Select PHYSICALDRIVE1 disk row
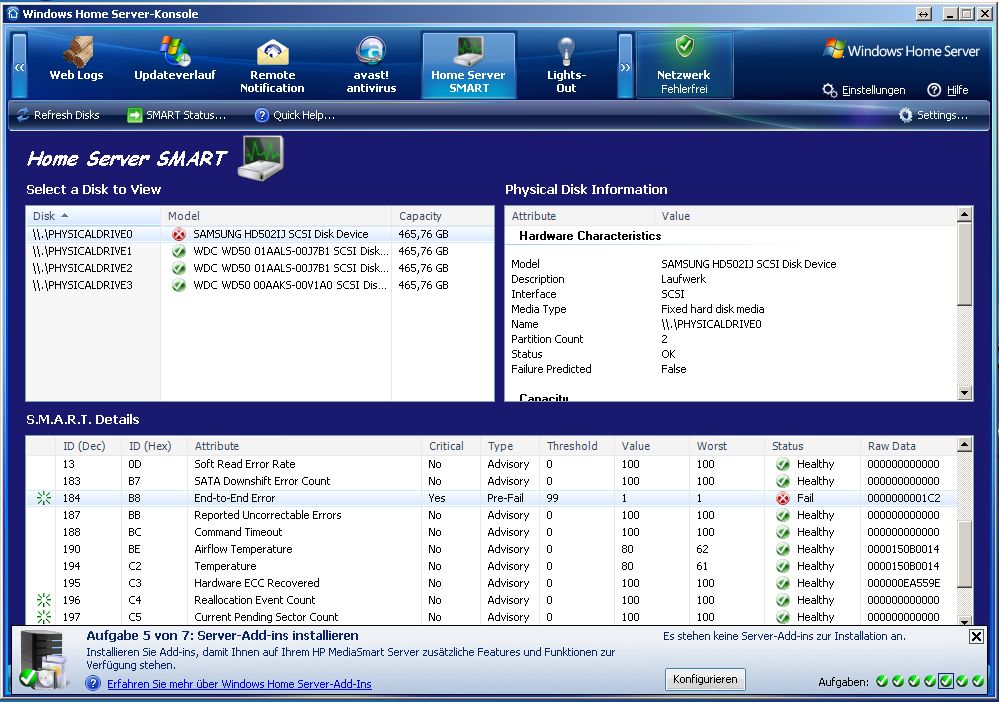Viewport: 999px width, 702px height. coord(260,251)
